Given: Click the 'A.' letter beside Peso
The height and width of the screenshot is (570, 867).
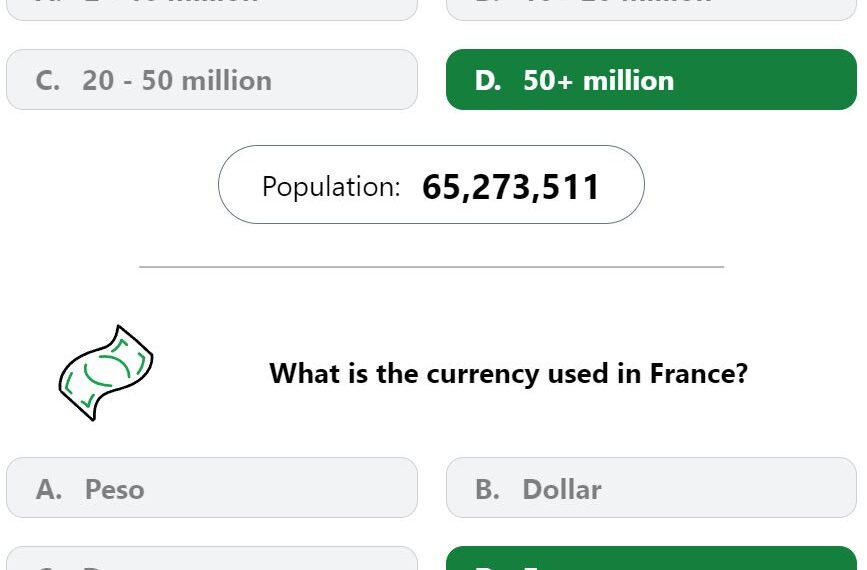Looking at the screenshot, I should [x=49, y=490].
